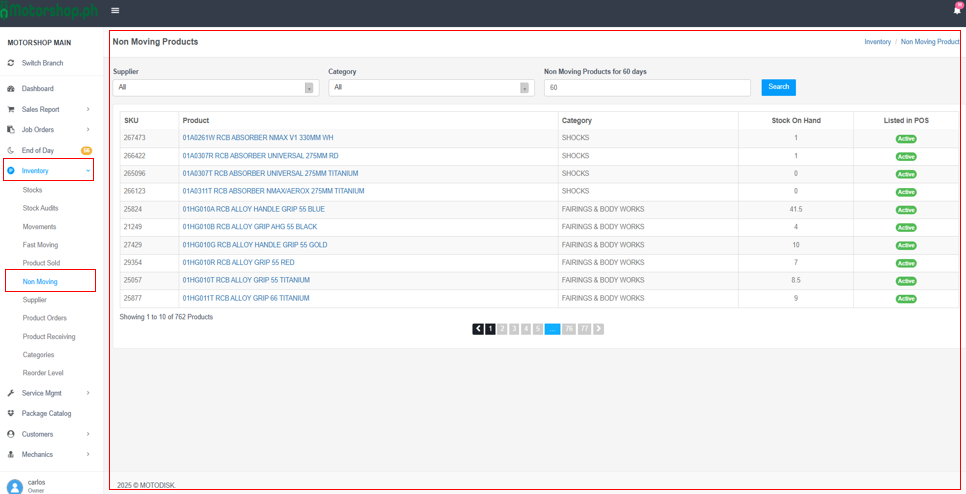This screenshot has width=966, height=494.
Task: Expand the Customers submenu
Action: (x=88, y=434)
